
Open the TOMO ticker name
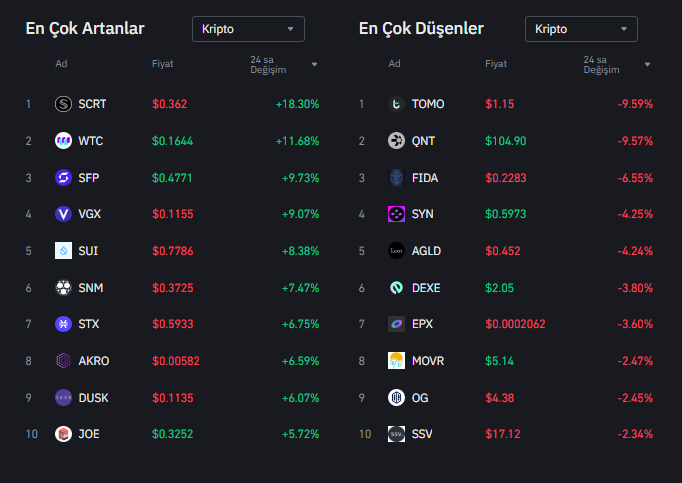(428, 104)
